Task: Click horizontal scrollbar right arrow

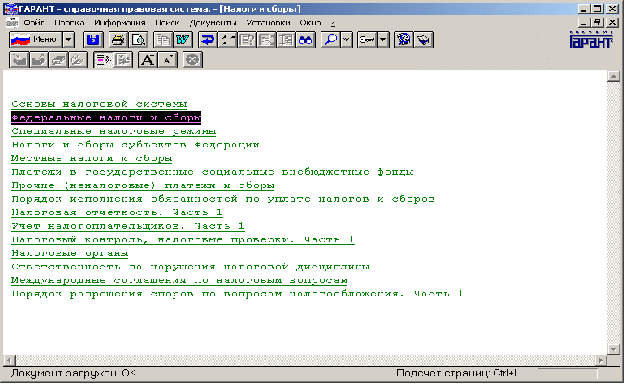Action: tap(601, 360)
